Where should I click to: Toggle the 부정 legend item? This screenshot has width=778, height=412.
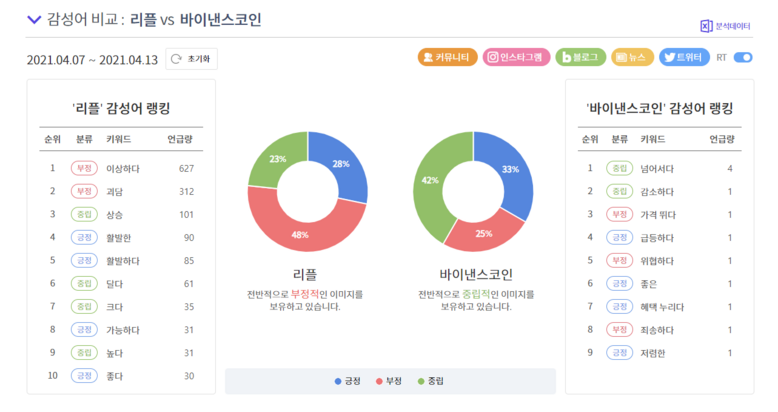coord(389,381)
